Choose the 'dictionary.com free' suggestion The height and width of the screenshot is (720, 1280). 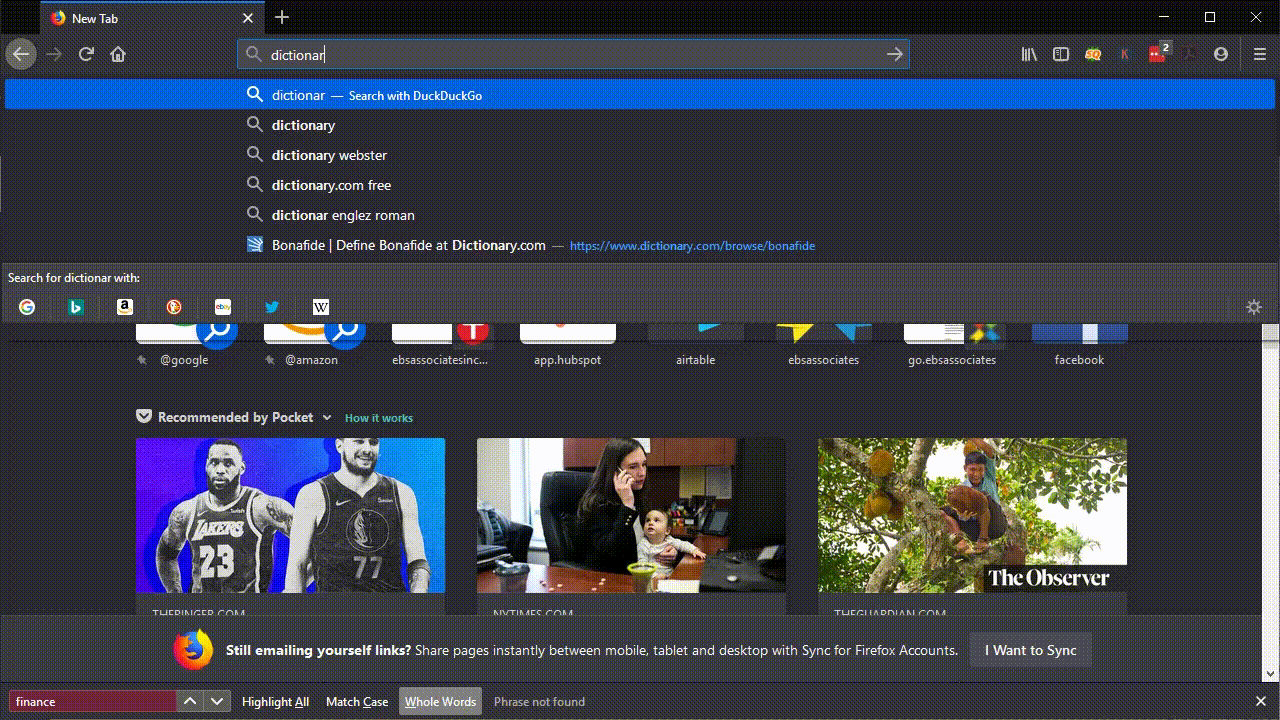[x=640, y=185]
